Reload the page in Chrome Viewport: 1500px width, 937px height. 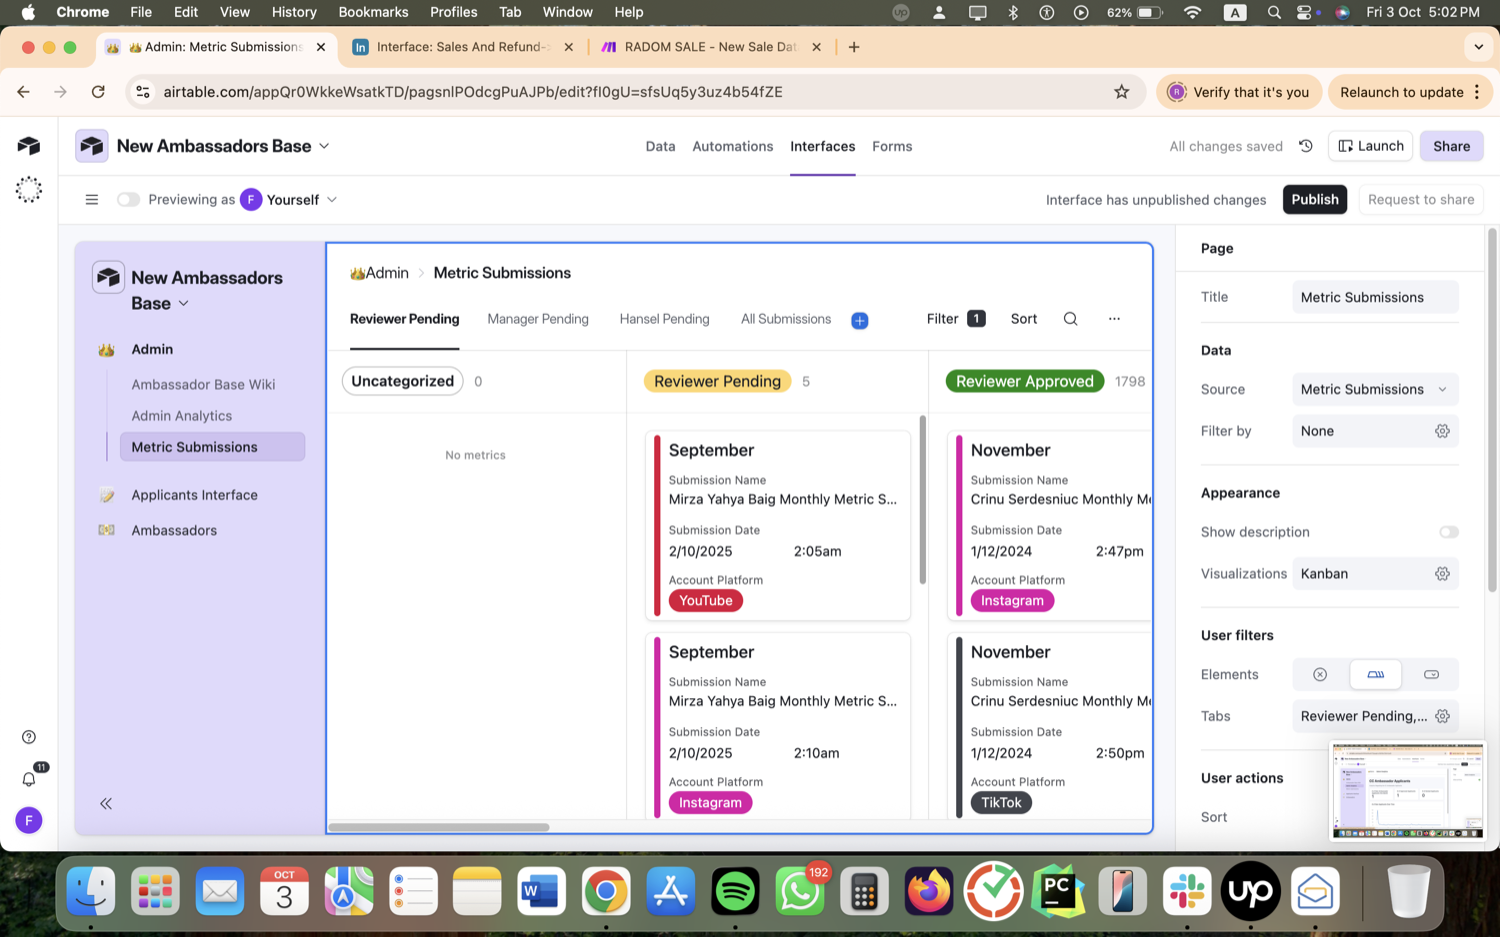pos(98,92)
